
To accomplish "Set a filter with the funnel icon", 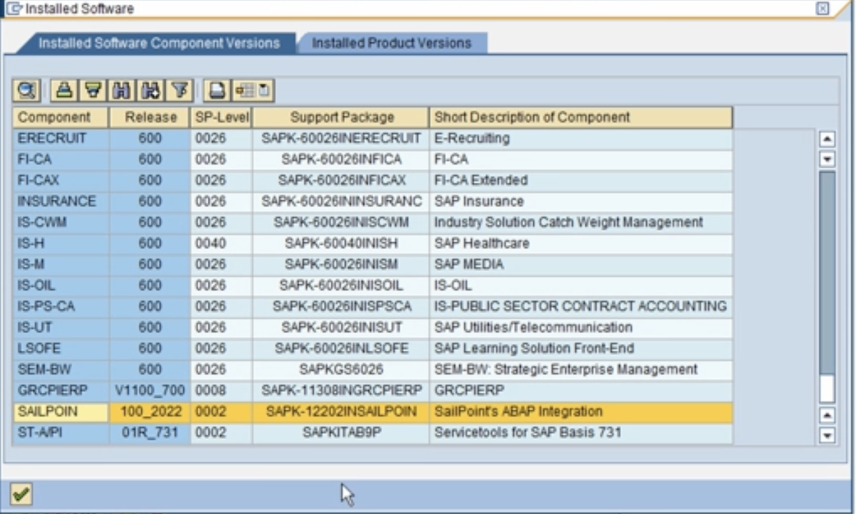I will click(180, 90).
